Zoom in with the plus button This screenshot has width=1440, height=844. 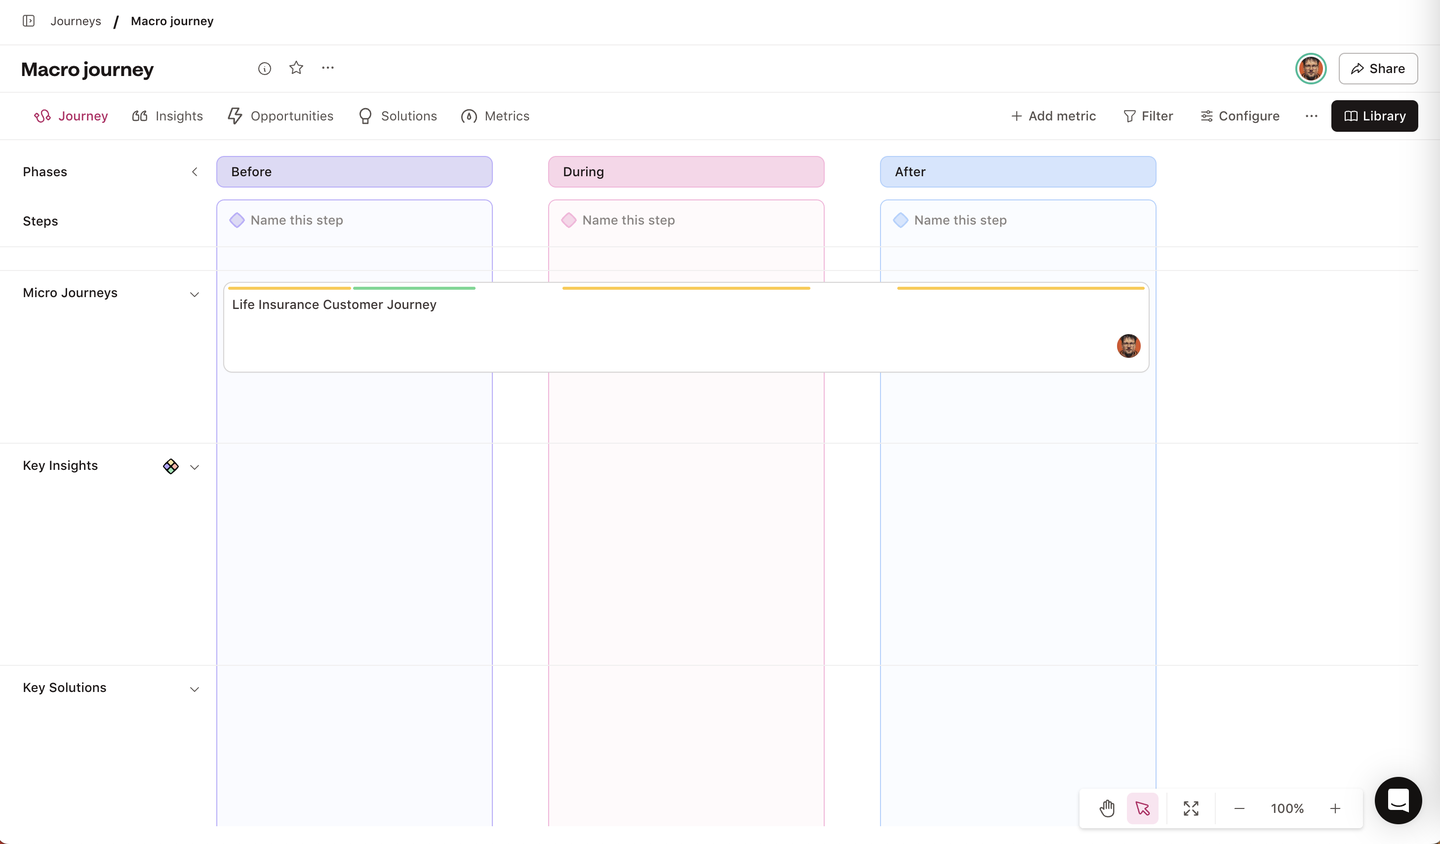click(x=1335, y=809)
